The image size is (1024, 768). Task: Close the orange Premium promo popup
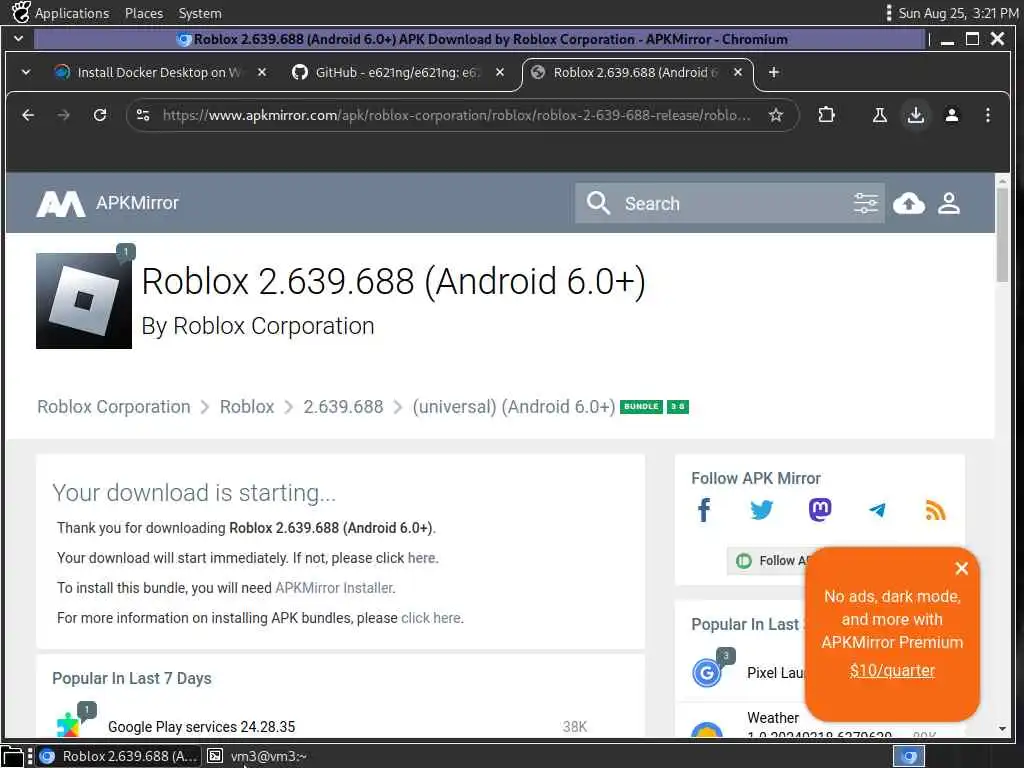(961, 569)
